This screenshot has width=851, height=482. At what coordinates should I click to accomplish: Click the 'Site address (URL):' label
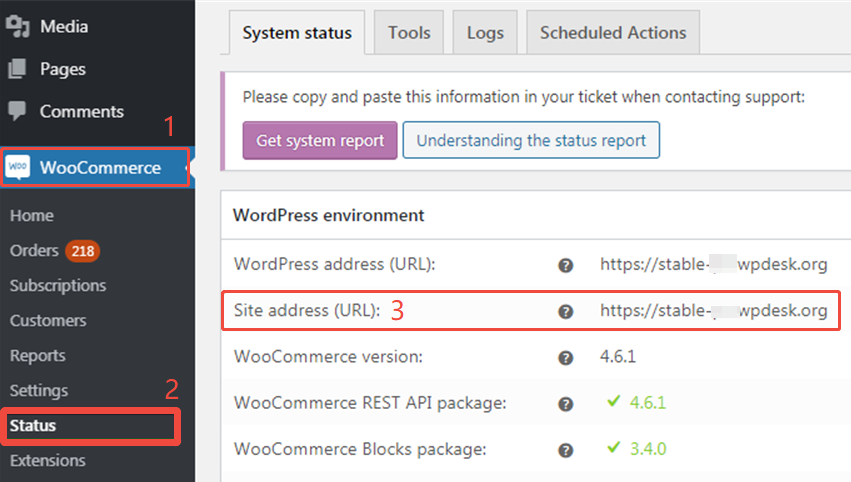click(307, 310)
